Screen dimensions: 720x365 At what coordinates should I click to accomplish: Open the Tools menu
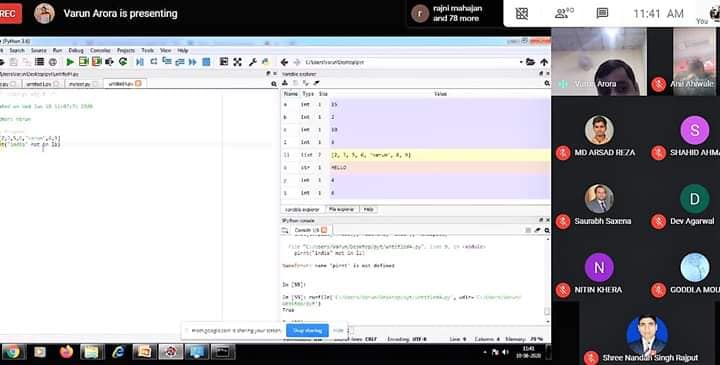pyautogui.click(x=147, y=50)
